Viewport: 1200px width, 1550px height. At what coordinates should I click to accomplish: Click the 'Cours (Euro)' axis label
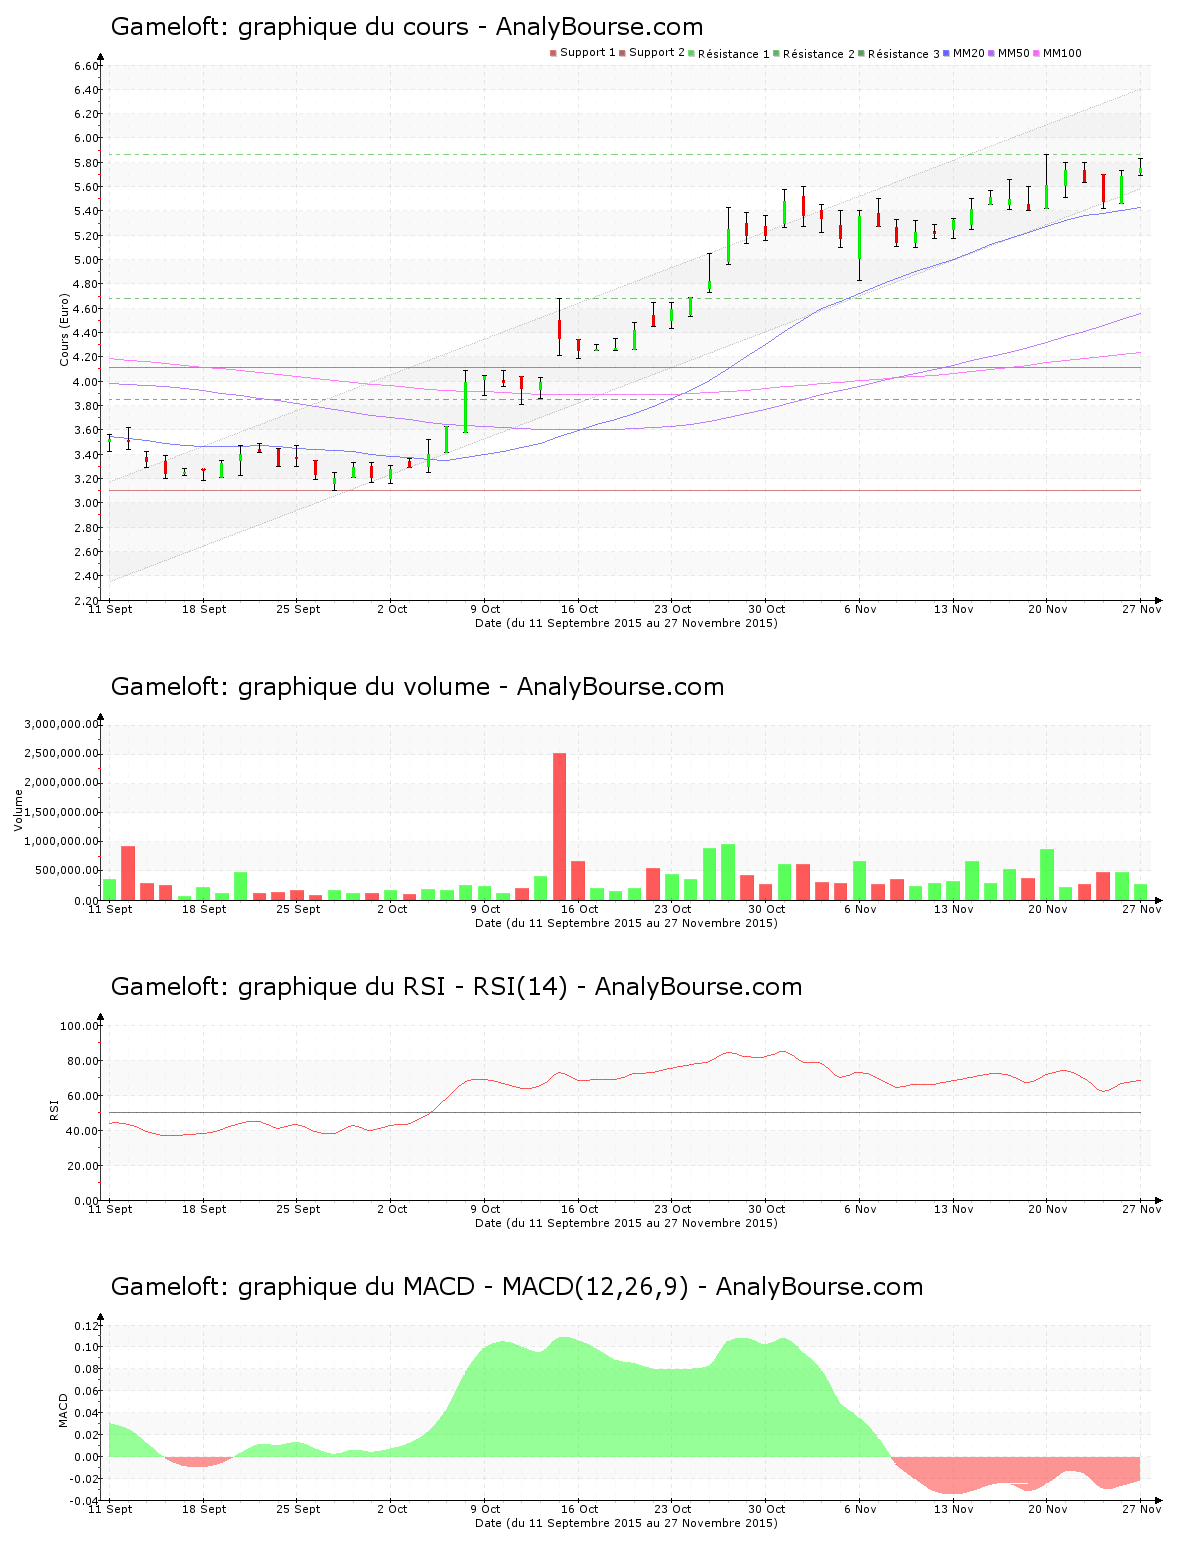[x=65, y=329]
